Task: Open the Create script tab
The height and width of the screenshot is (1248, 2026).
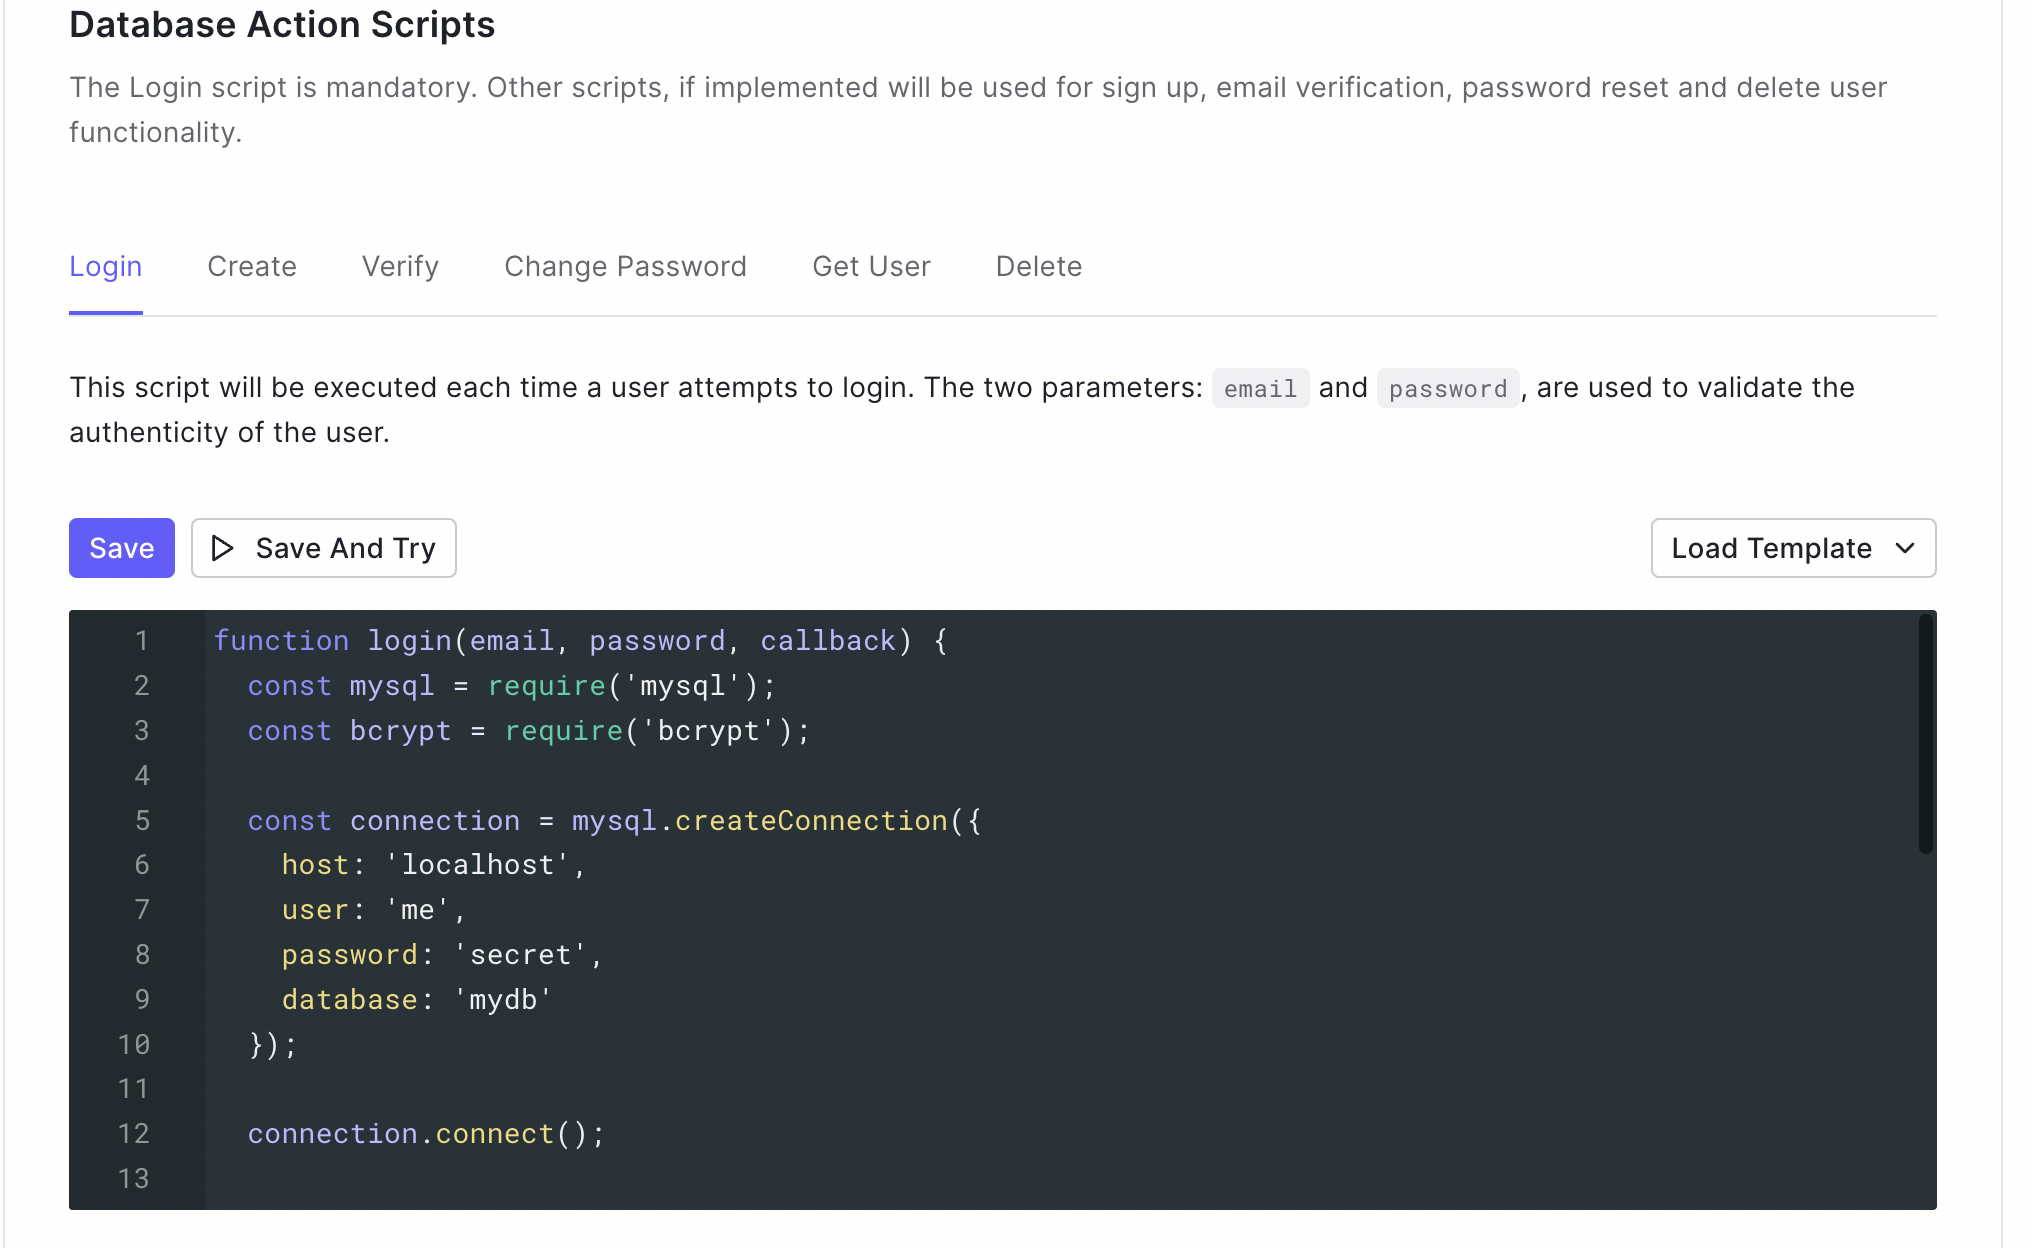Action: (251, 267)
